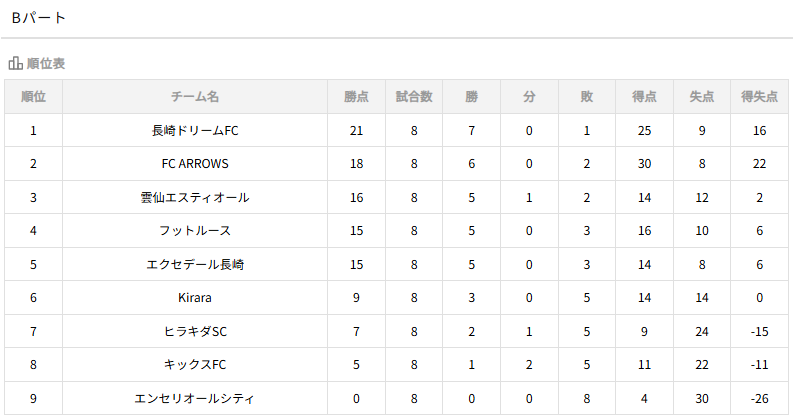Open the エクセデール長崎 team entry
The image size is (795, 420).
[195, 265]
